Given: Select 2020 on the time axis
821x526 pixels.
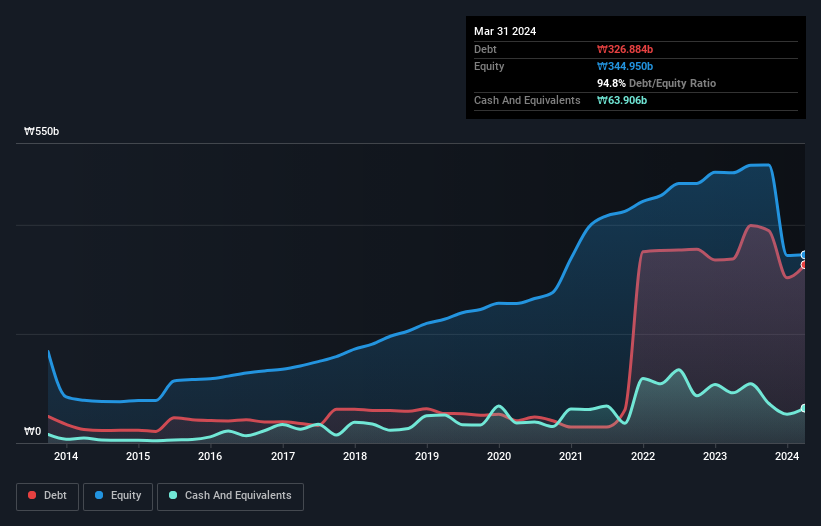Looking at the screenshot, I should 499,457.
